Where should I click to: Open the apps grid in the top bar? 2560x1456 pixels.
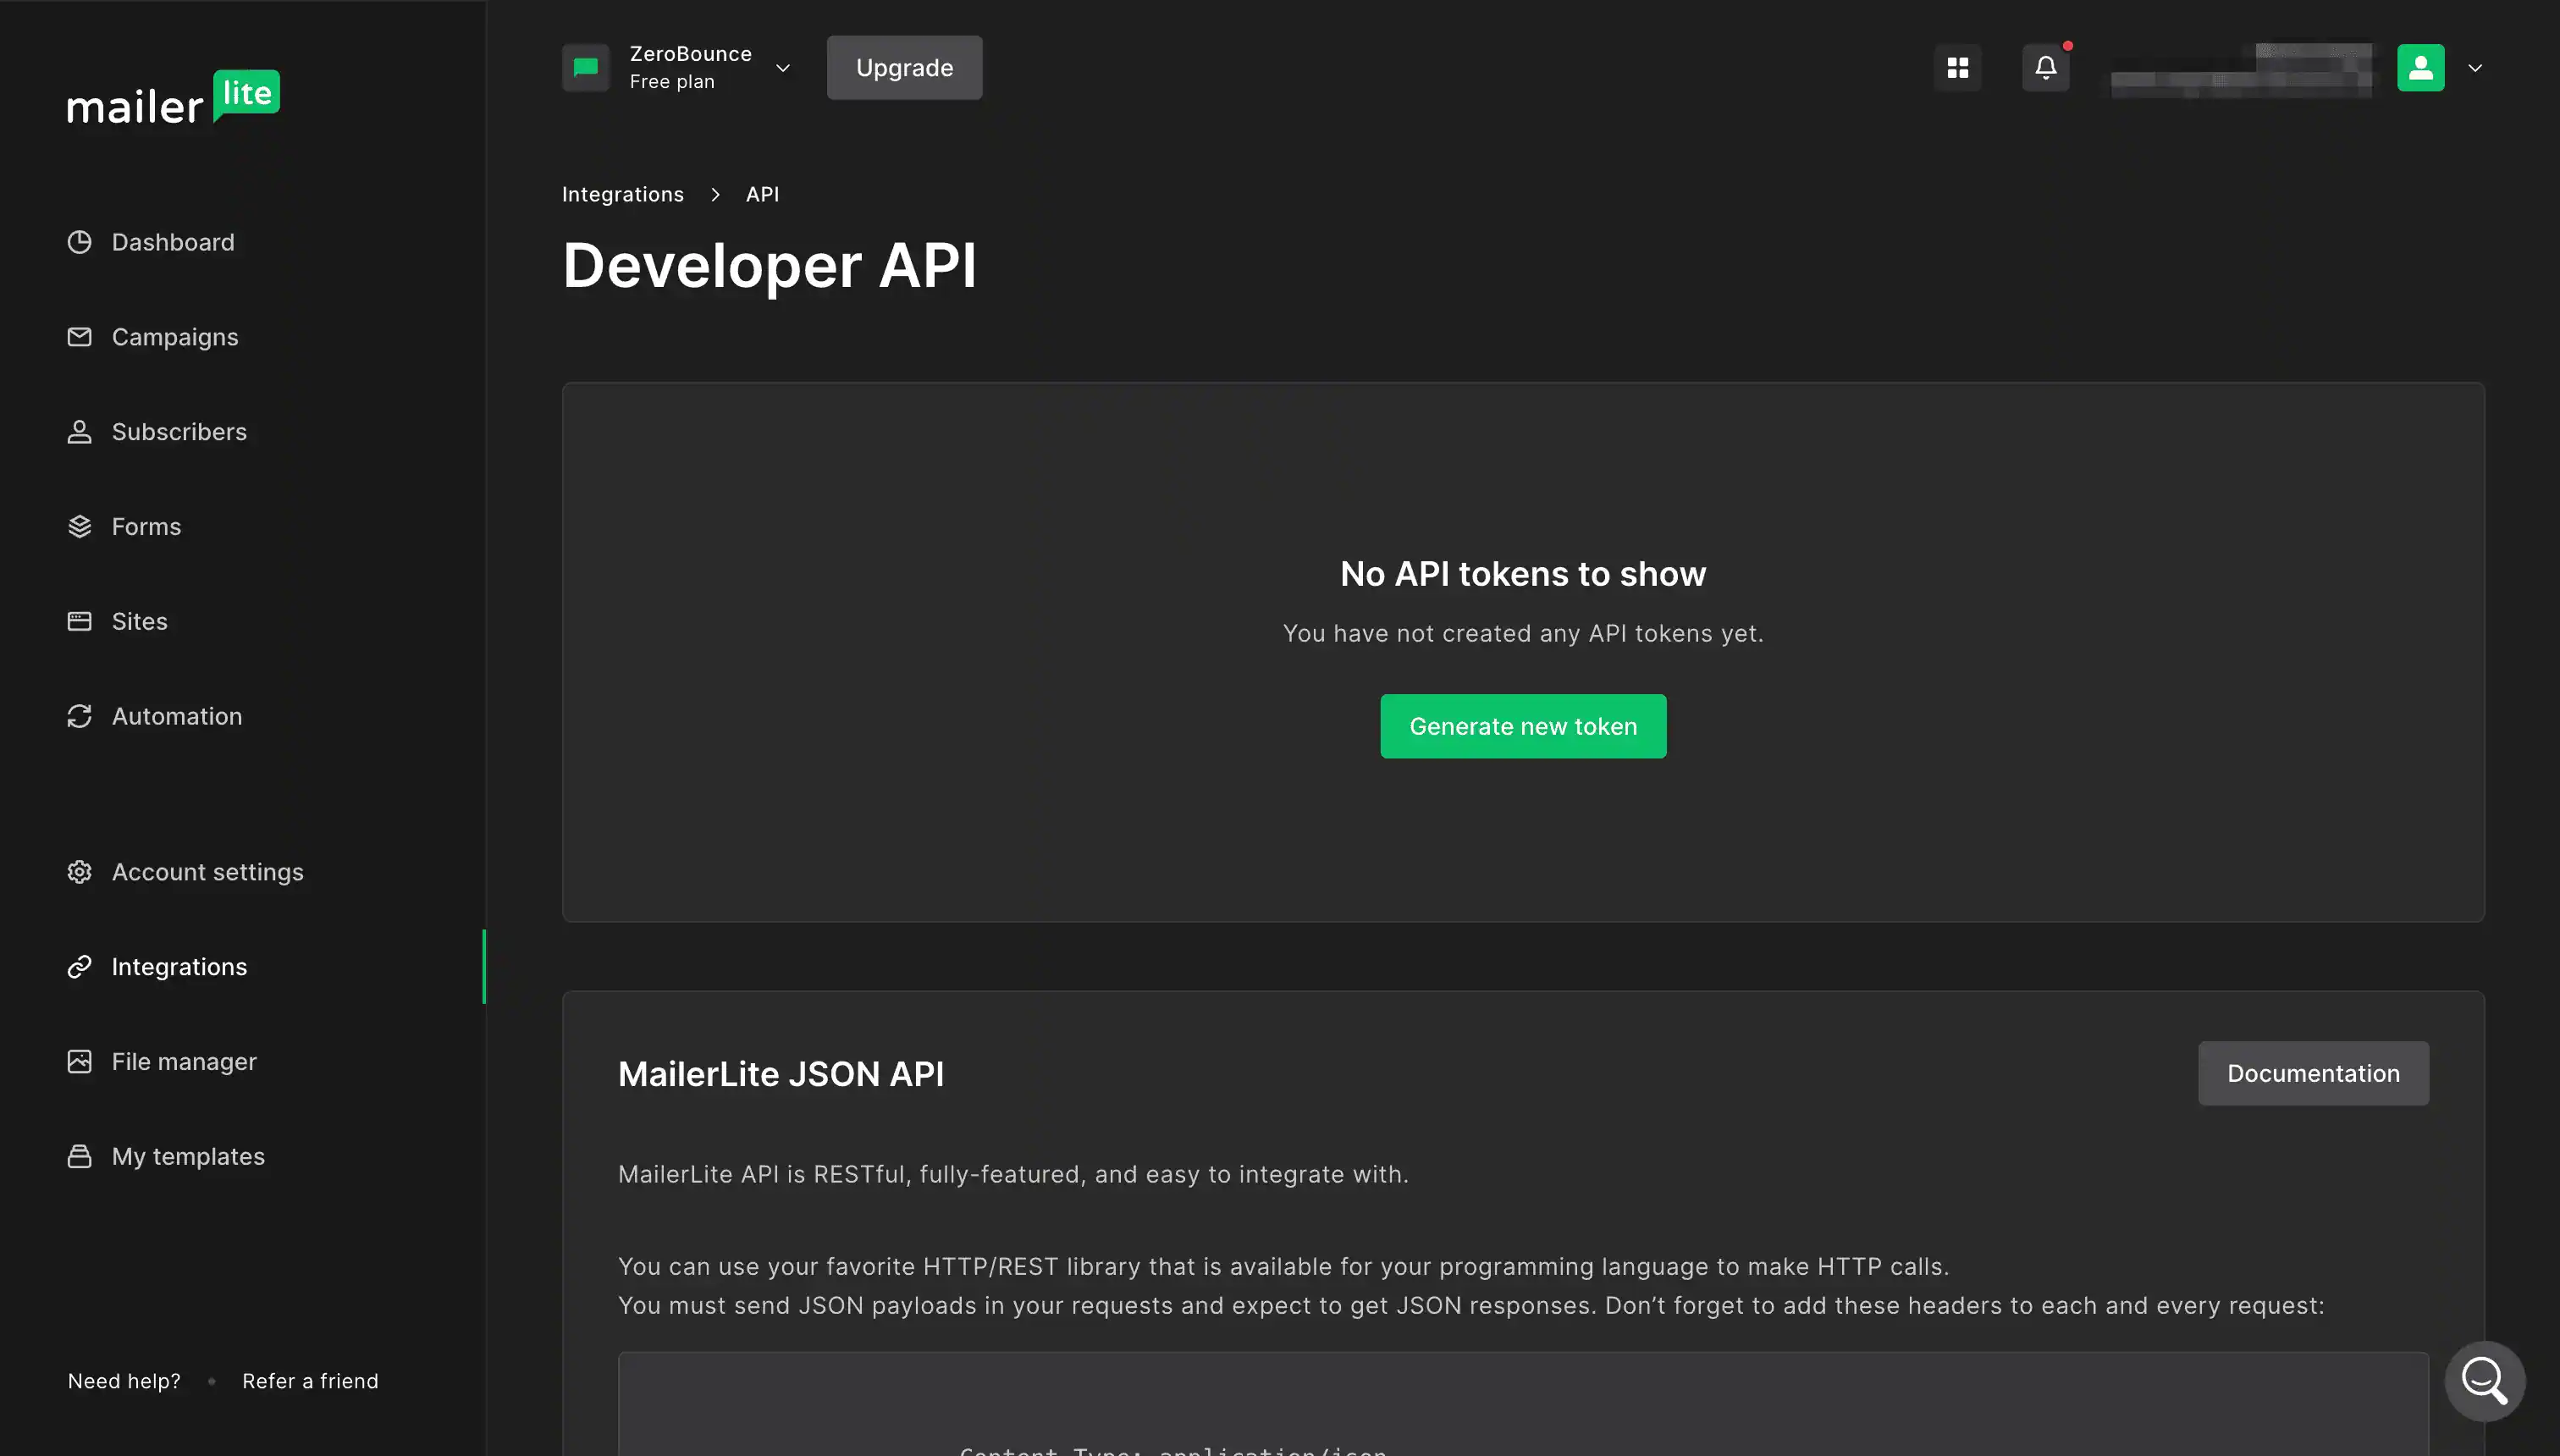(x=1958, y=67)
